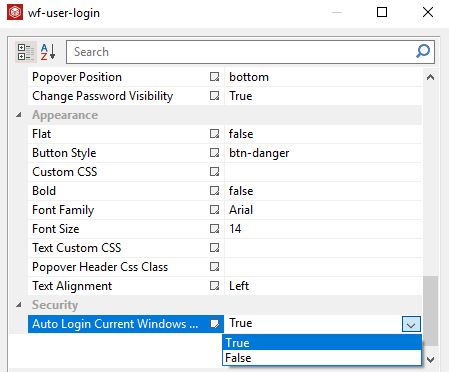Click the empty Custom CSS value field
The width and height of the screenshot is (449, 372).
tap(323, 172)
